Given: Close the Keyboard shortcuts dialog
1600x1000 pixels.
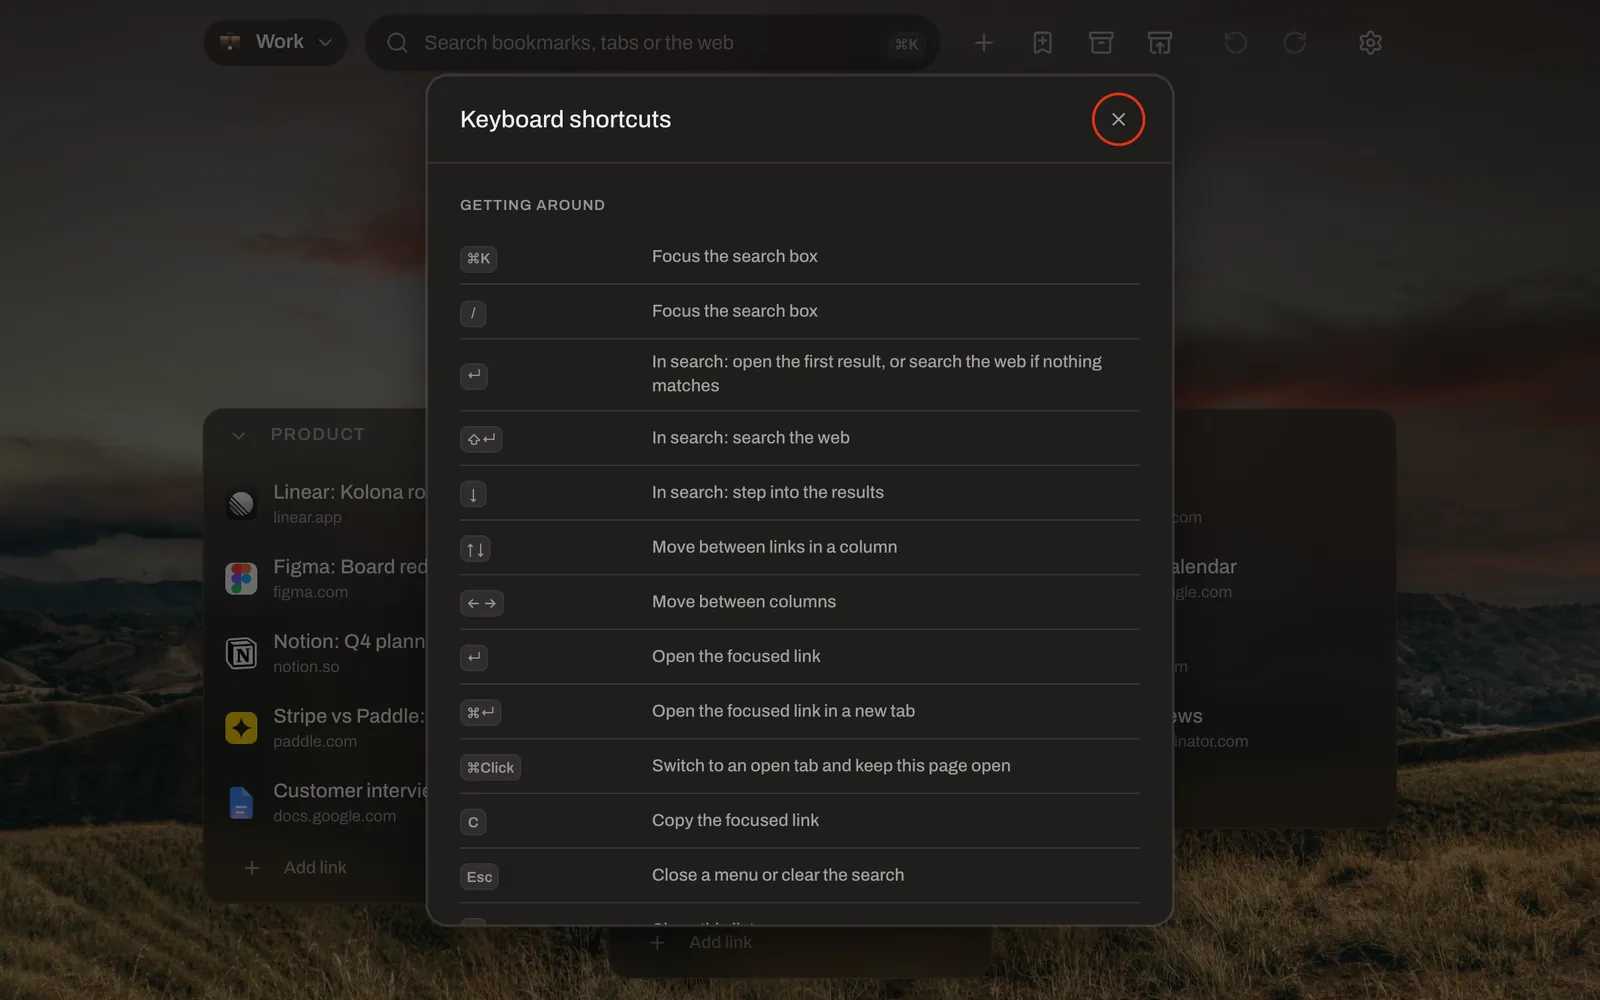Looking at the screenshot, I should click(1118, 119).
